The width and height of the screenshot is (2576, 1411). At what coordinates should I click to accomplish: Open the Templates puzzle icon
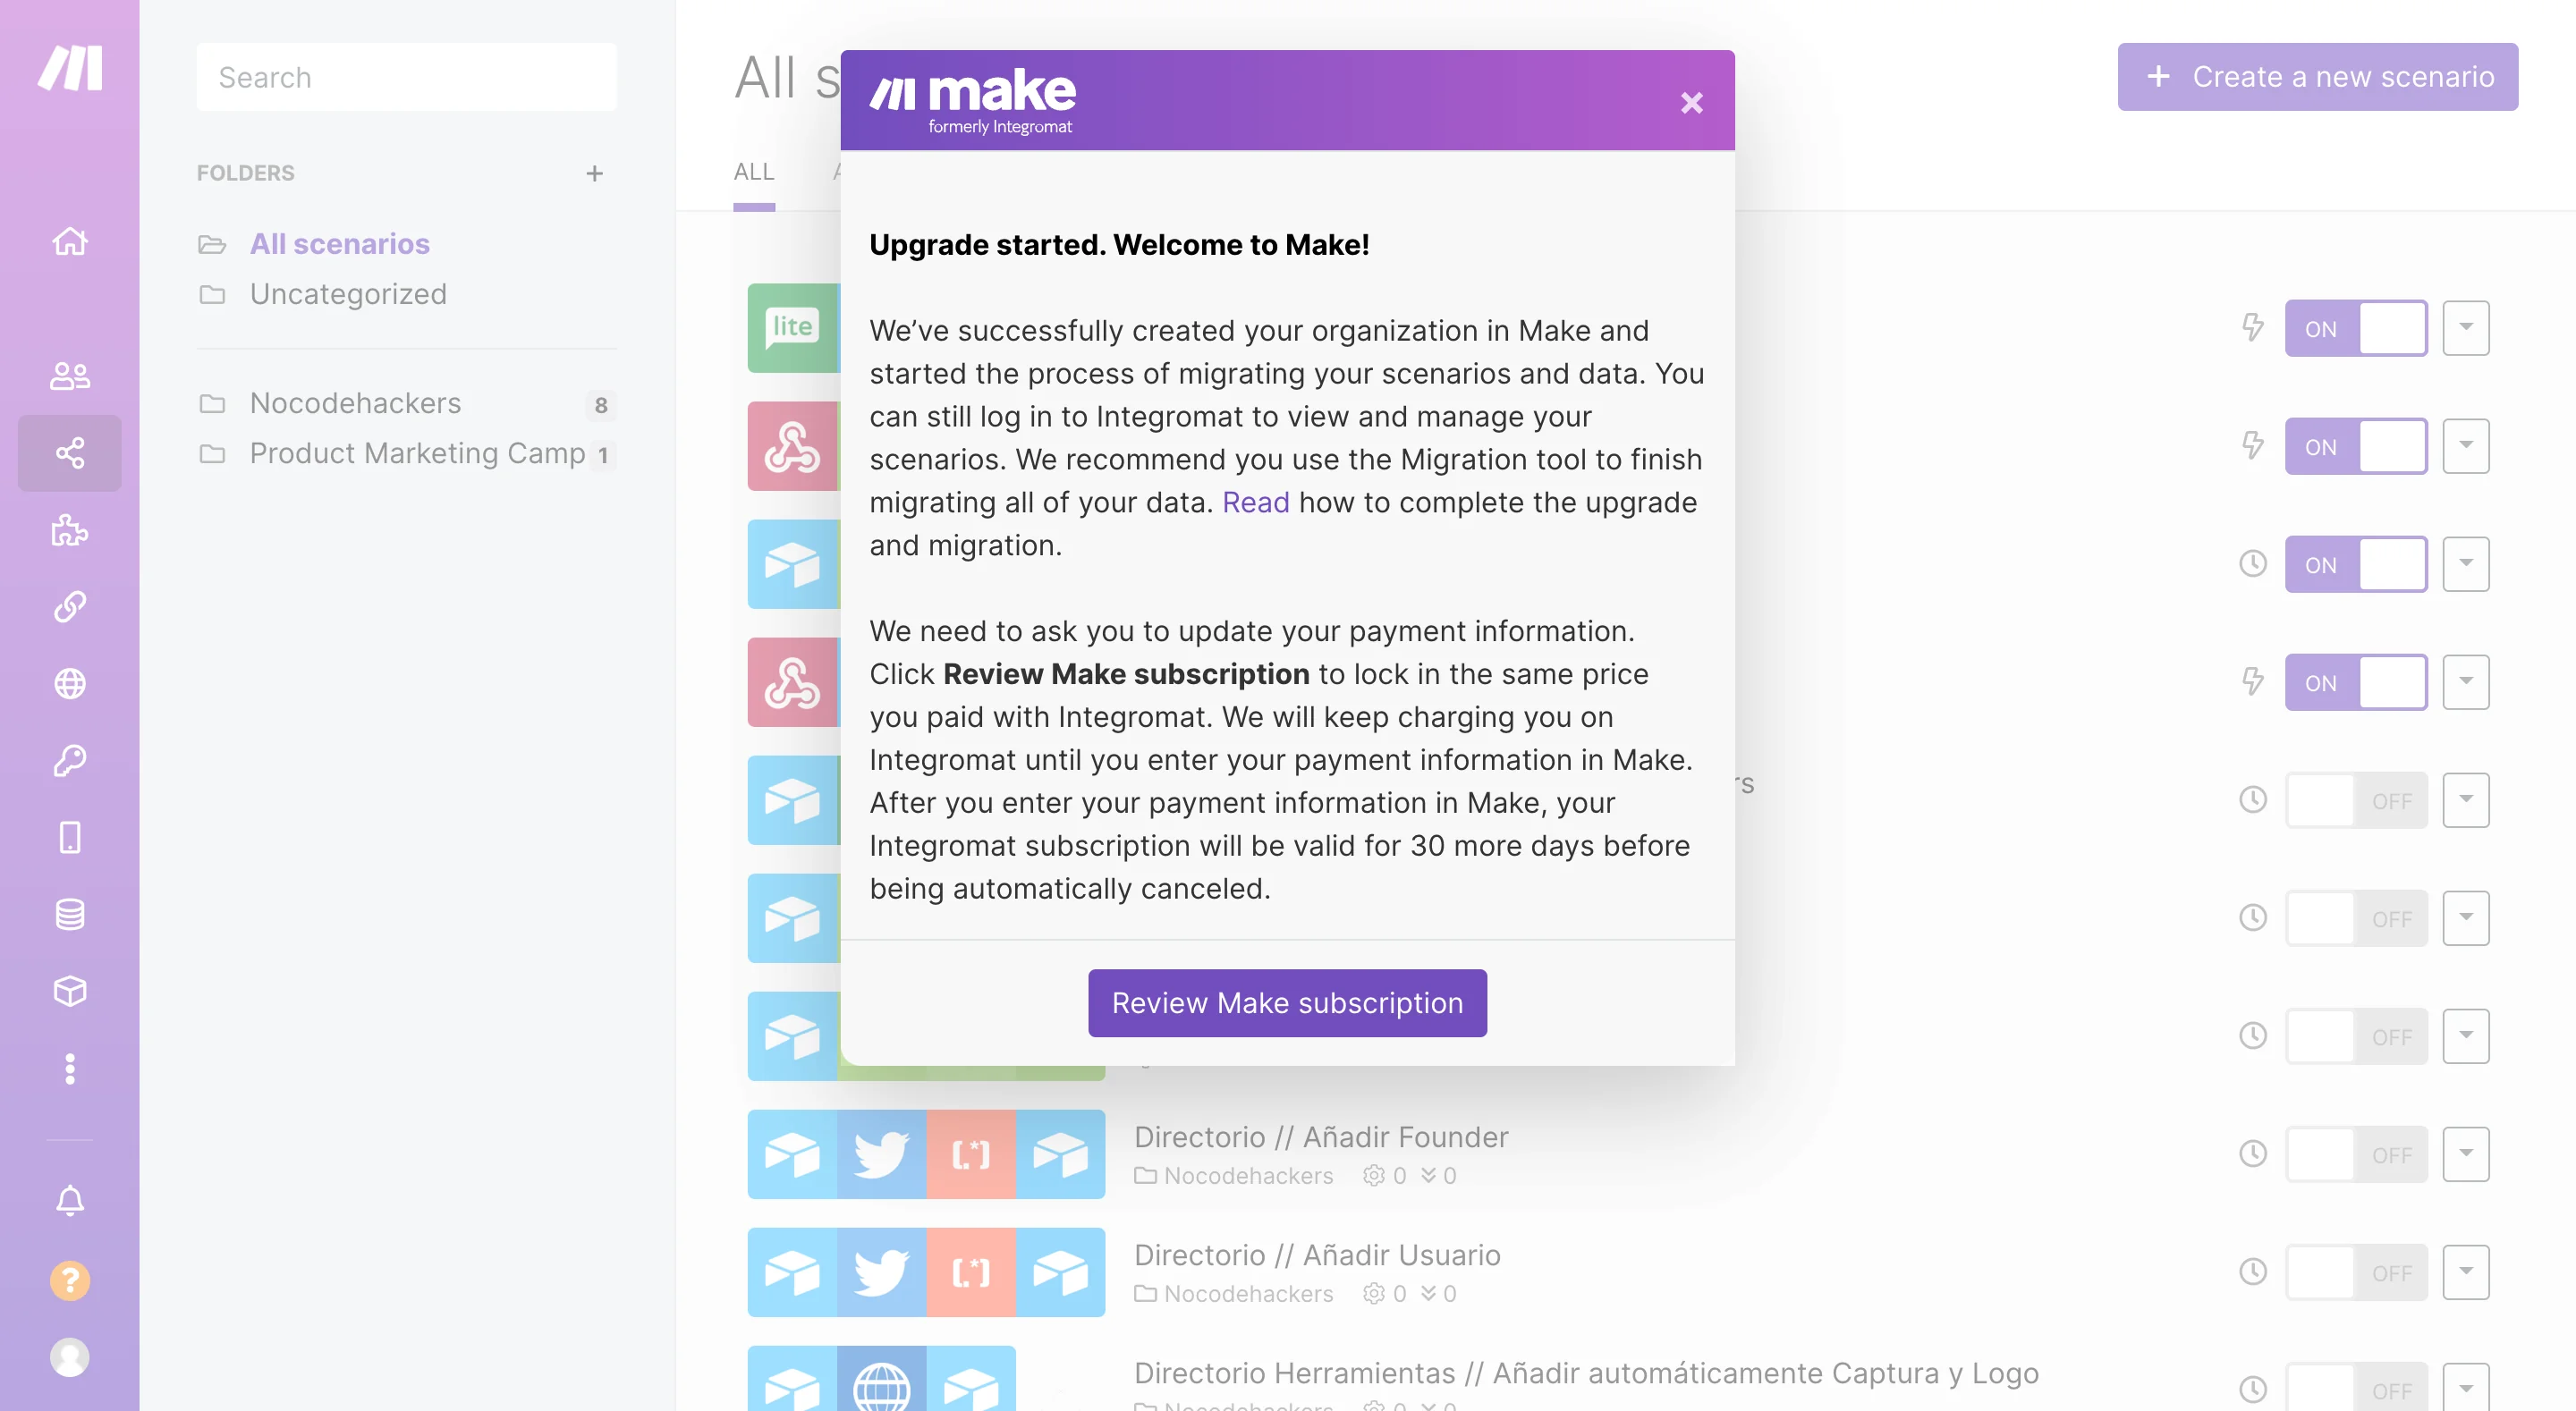coord(70,530)
